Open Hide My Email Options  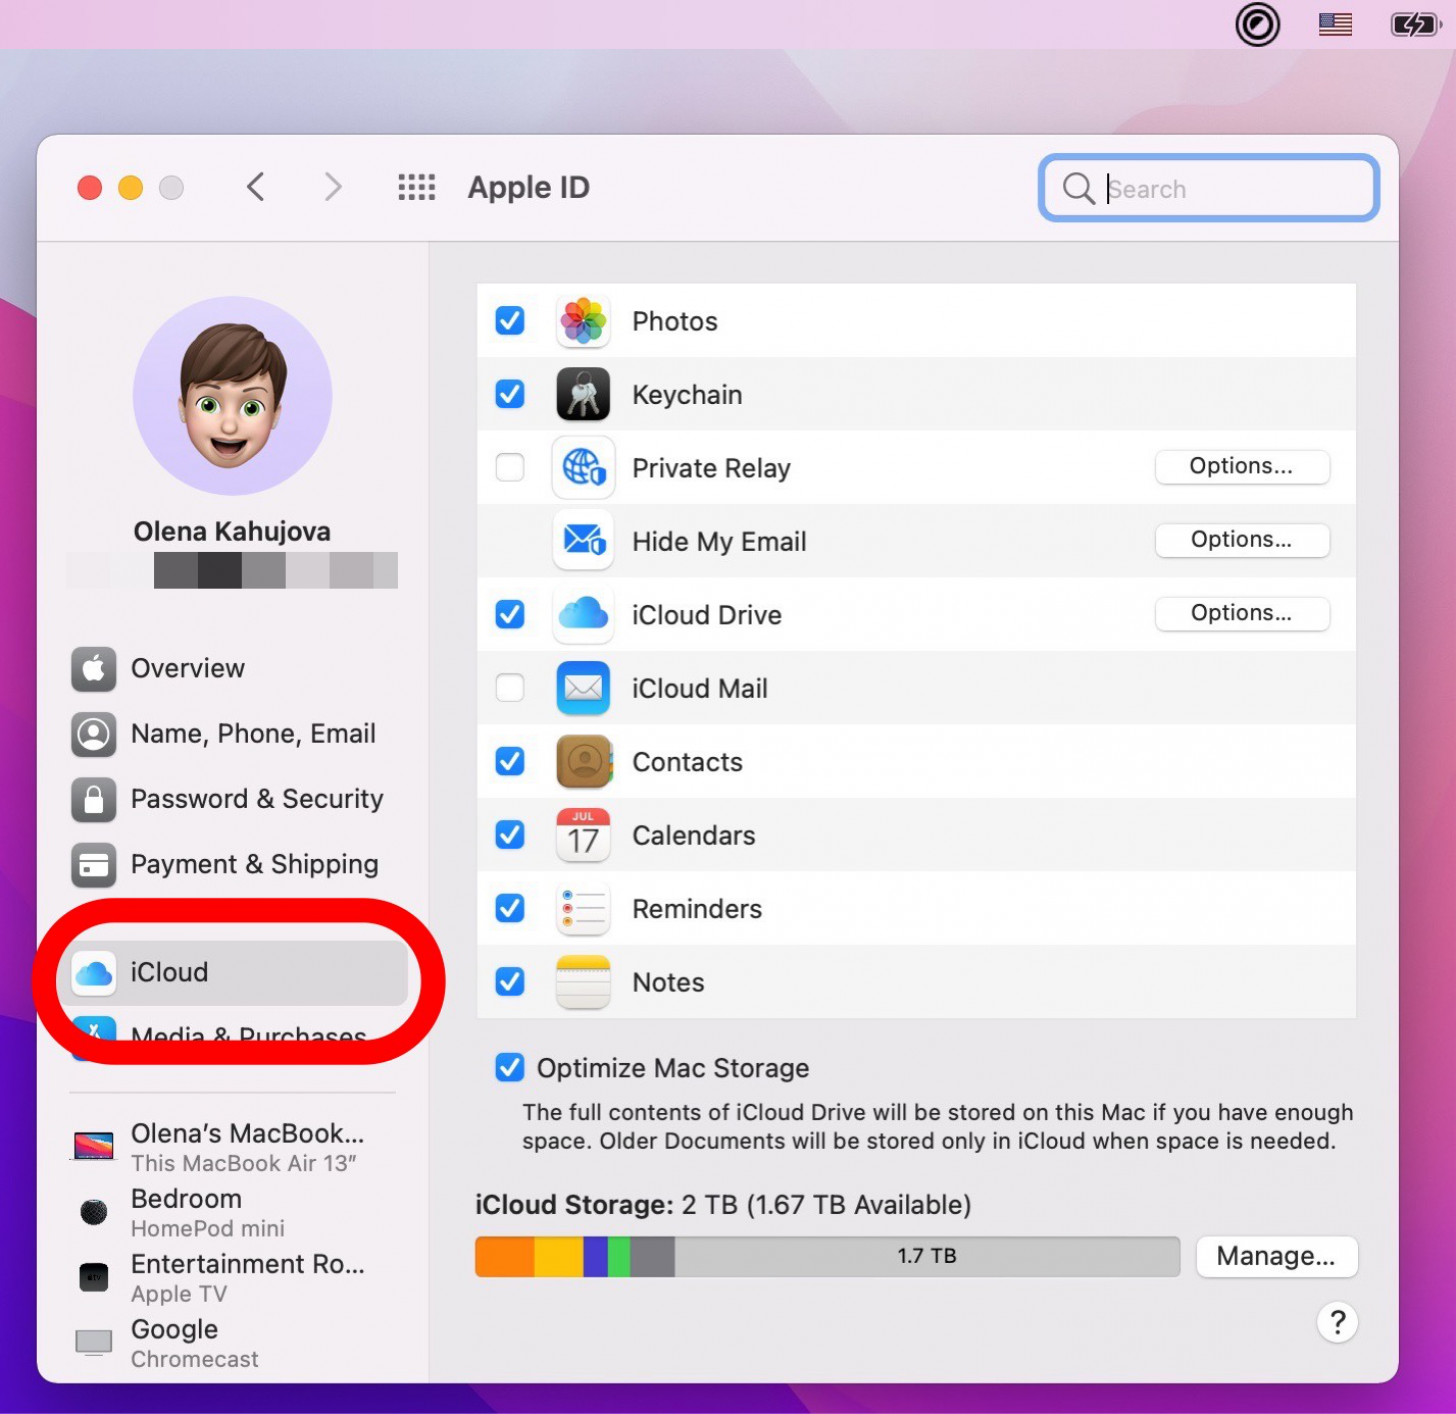click(x=1242, y=540)
